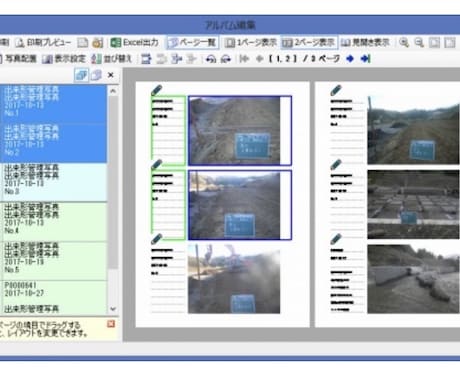Select the second panel view icon above the photo list
Image resolution: width=460 pixels, height=380 pixels.
[x=96, y=75]
